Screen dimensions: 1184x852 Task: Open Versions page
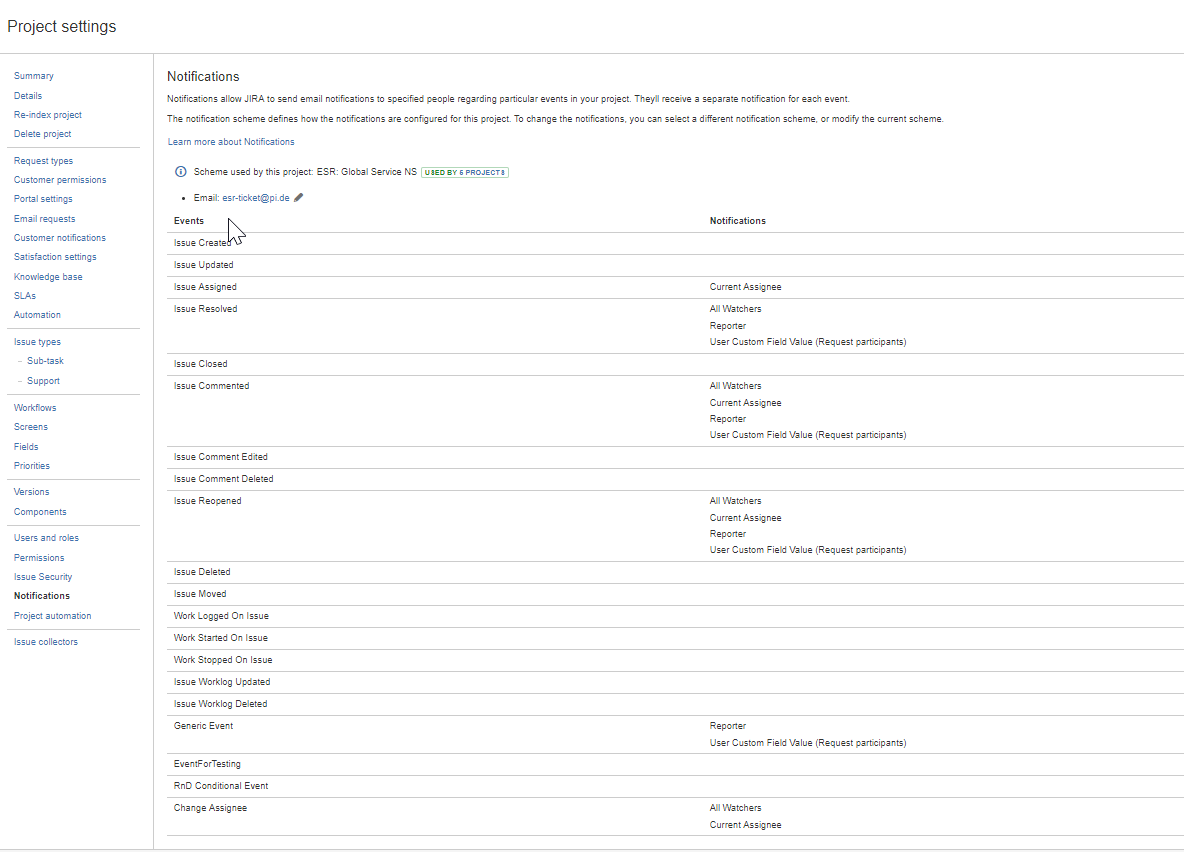pyautogui.click(x=31, y=492)
